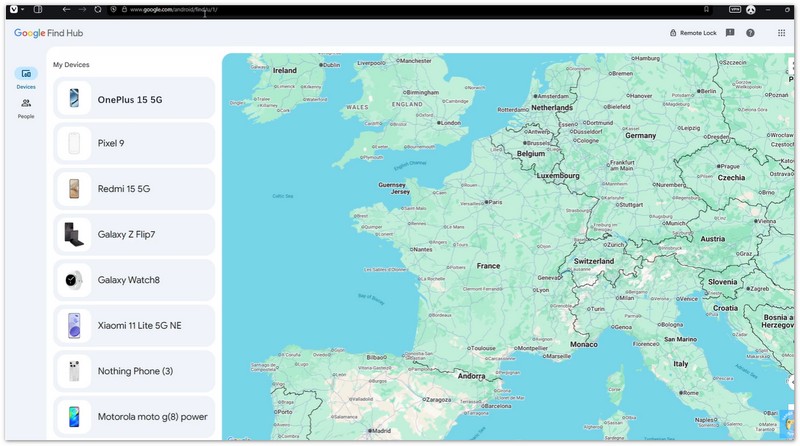Click the Remote Lock button

pos(693,33)
